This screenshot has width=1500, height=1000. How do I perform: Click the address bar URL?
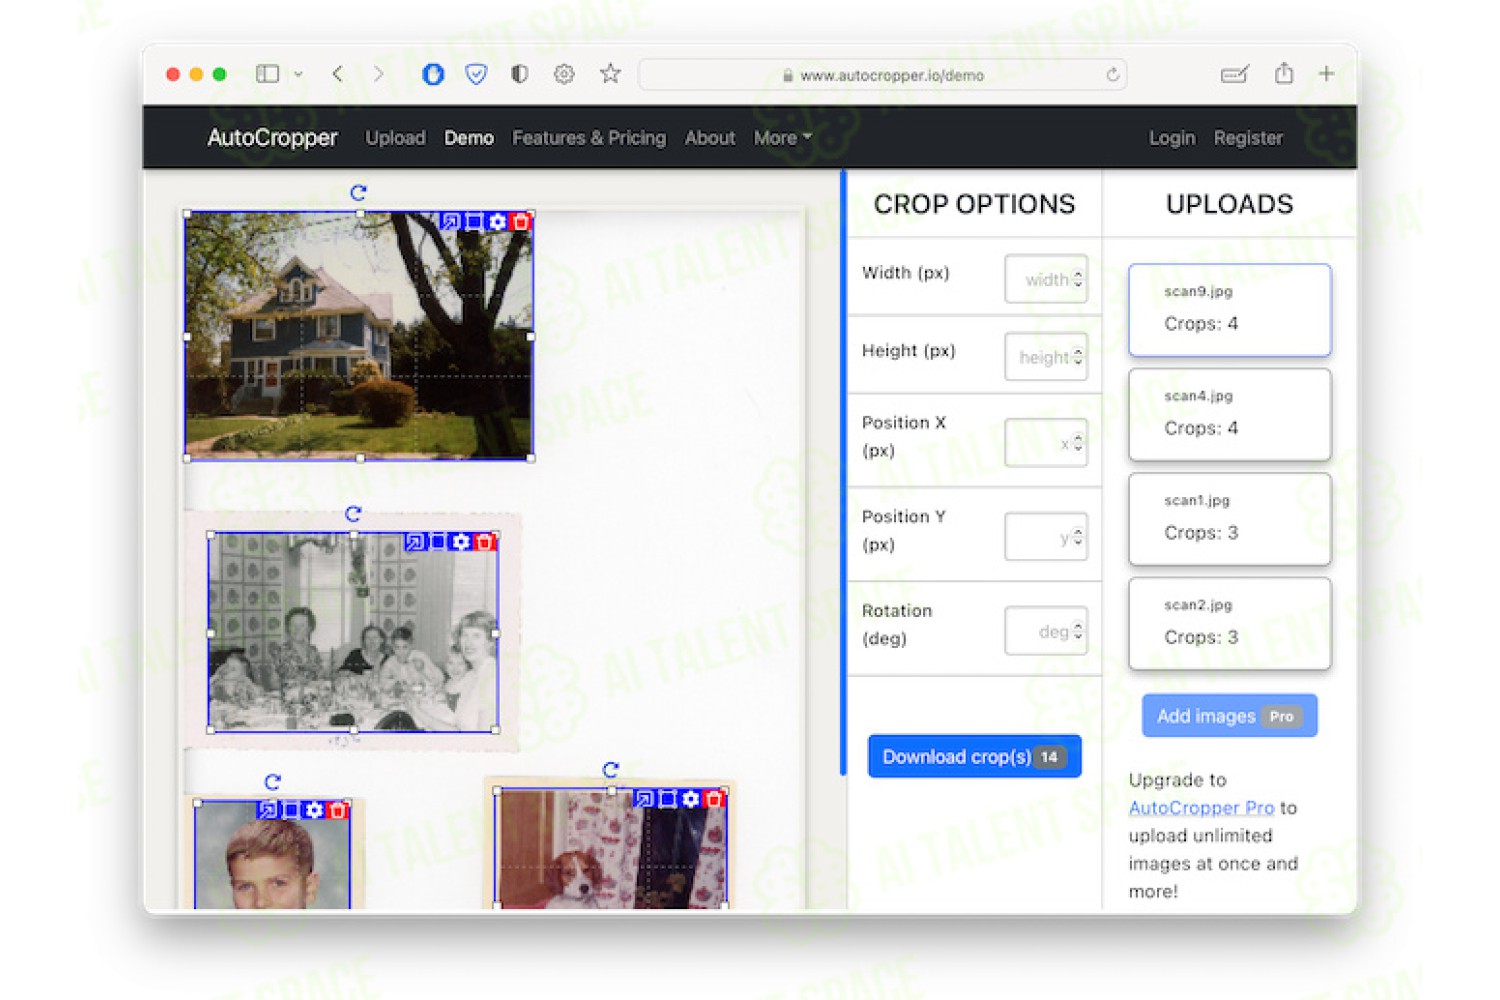(891, 75)
